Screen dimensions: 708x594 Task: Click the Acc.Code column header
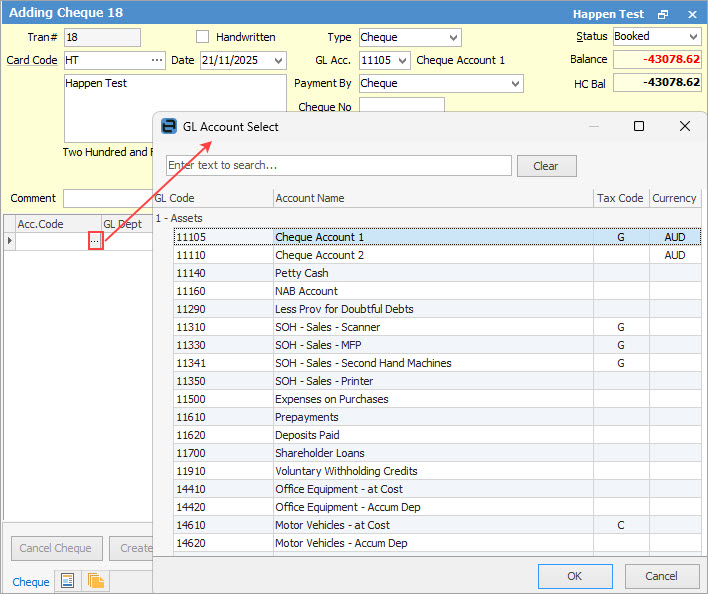coord(58,224)
